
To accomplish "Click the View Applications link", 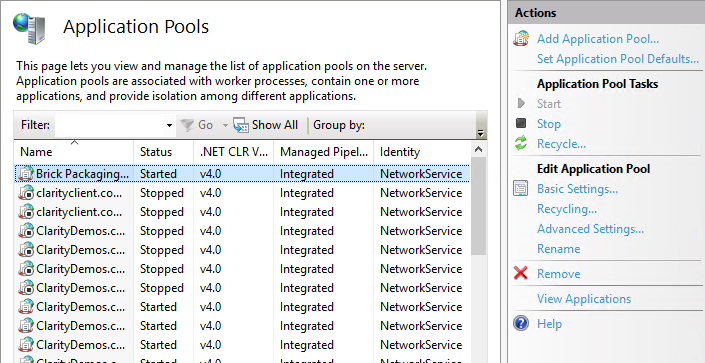I will pyautogui.click(x=584, y=299).
